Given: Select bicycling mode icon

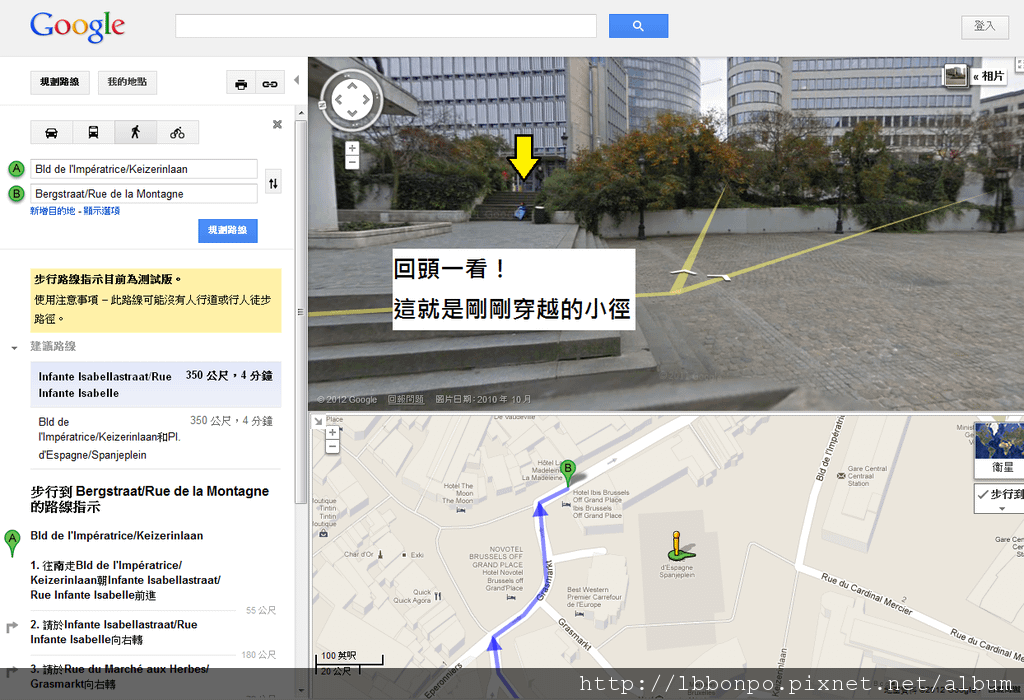Looking at the screenshot, I should point(178,133).
